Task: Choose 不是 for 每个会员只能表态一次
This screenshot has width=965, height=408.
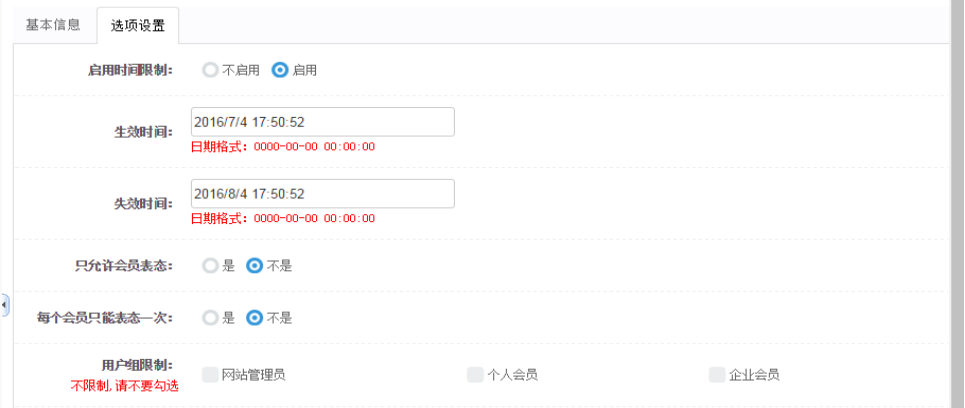Action: [255, 318]
